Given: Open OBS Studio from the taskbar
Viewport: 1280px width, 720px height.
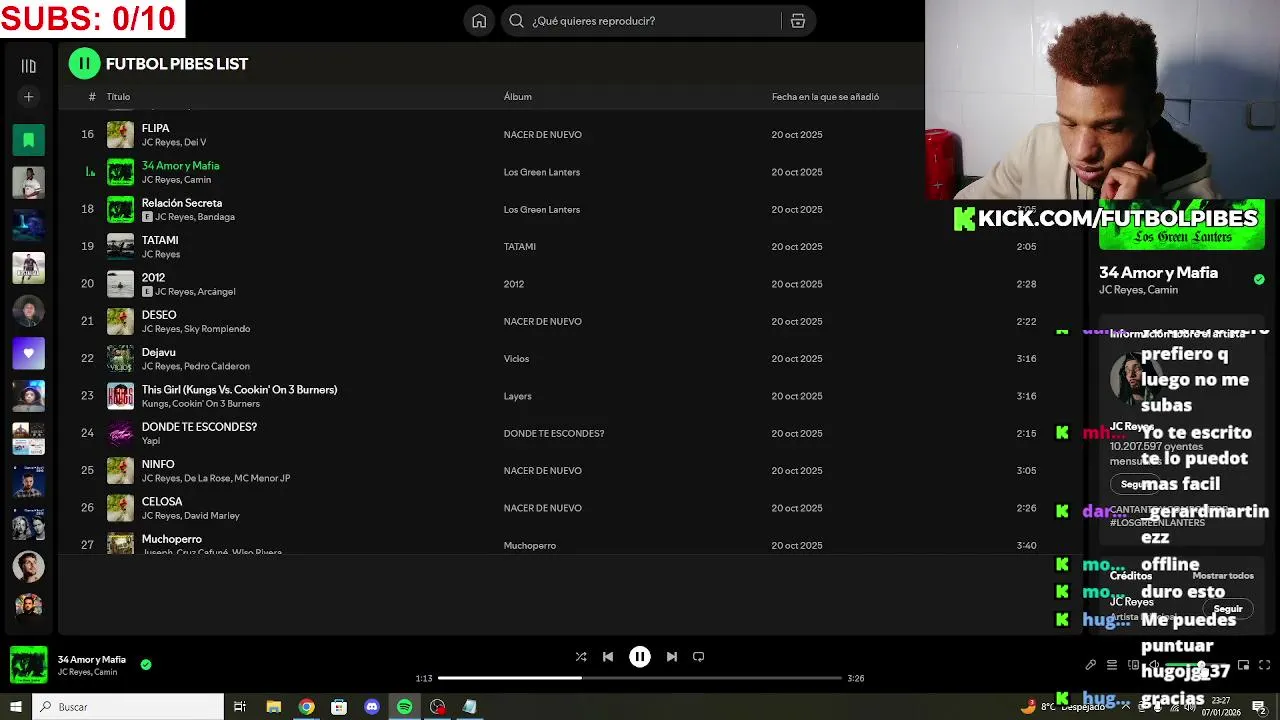Looking at the screenshot, I should 437,707.
